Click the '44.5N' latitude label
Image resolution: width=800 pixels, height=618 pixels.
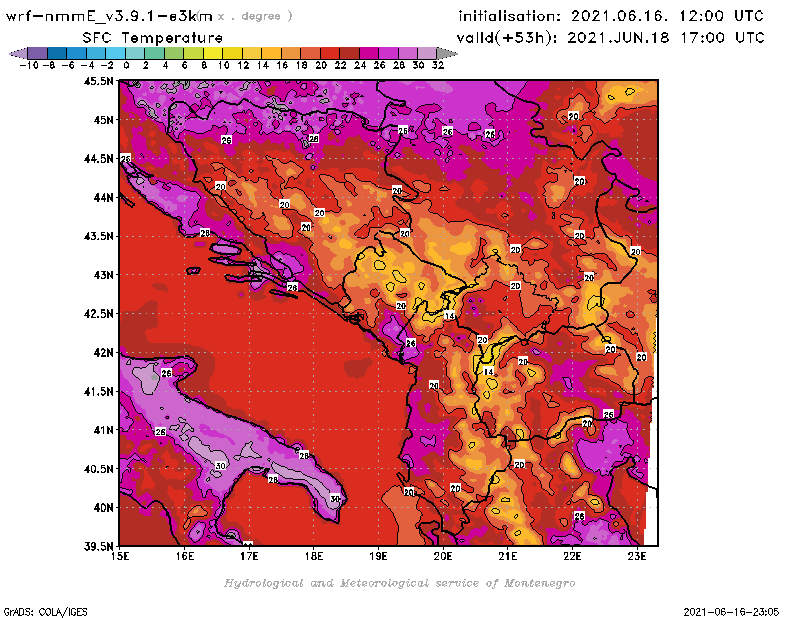click(x=97, y=159)
